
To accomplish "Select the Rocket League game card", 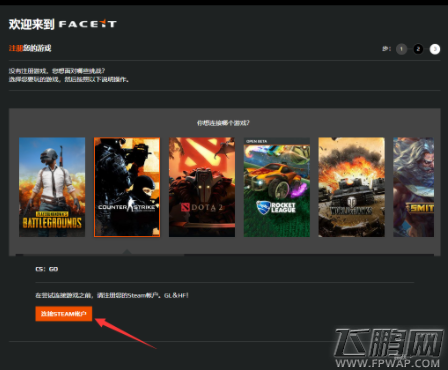I will pos(277,187).
